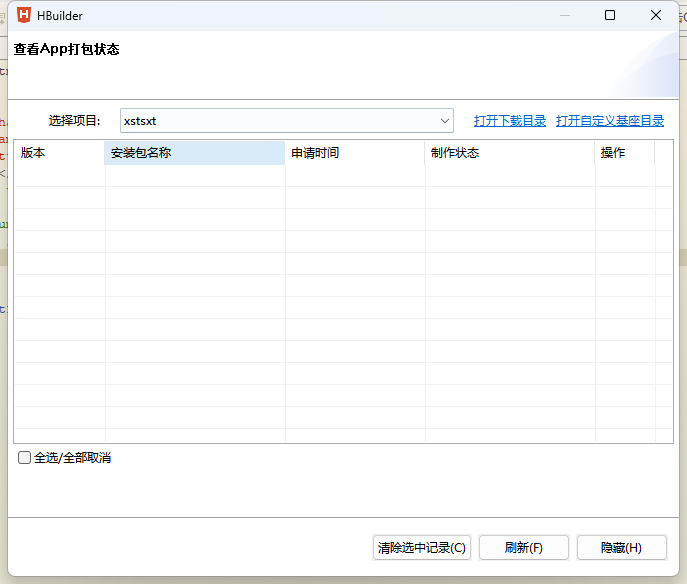Maximize the HBuilder dialog window
Viewport: 687px width, 584px height.
coord(610,15)
